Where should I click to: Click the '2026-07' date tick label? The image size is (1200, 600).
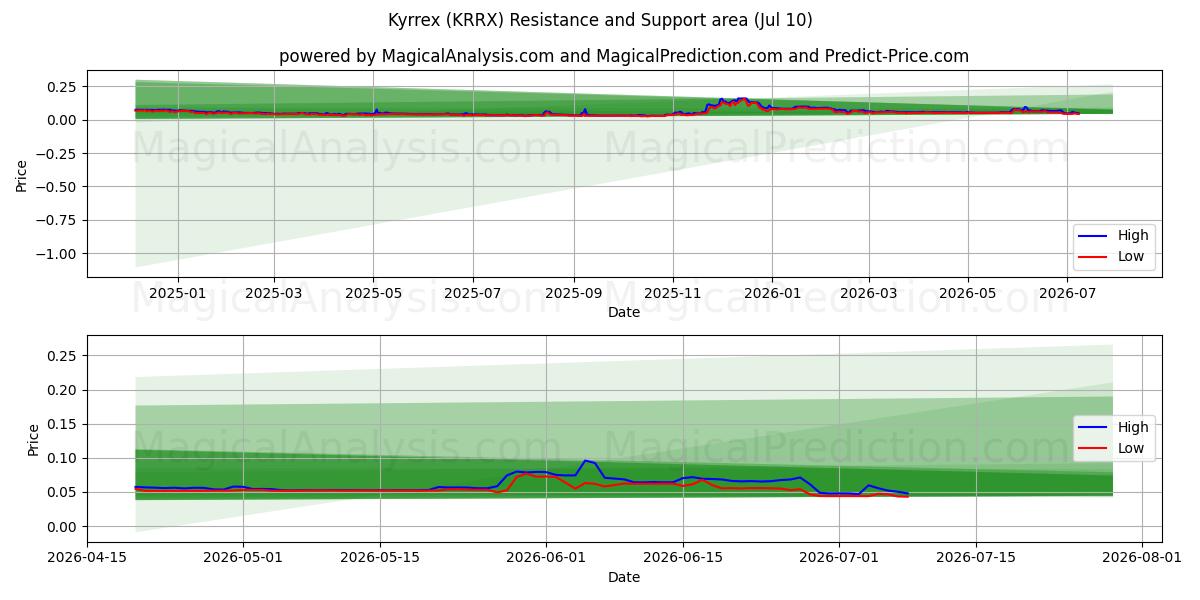pyautogui.click(x=1067, y=293)
